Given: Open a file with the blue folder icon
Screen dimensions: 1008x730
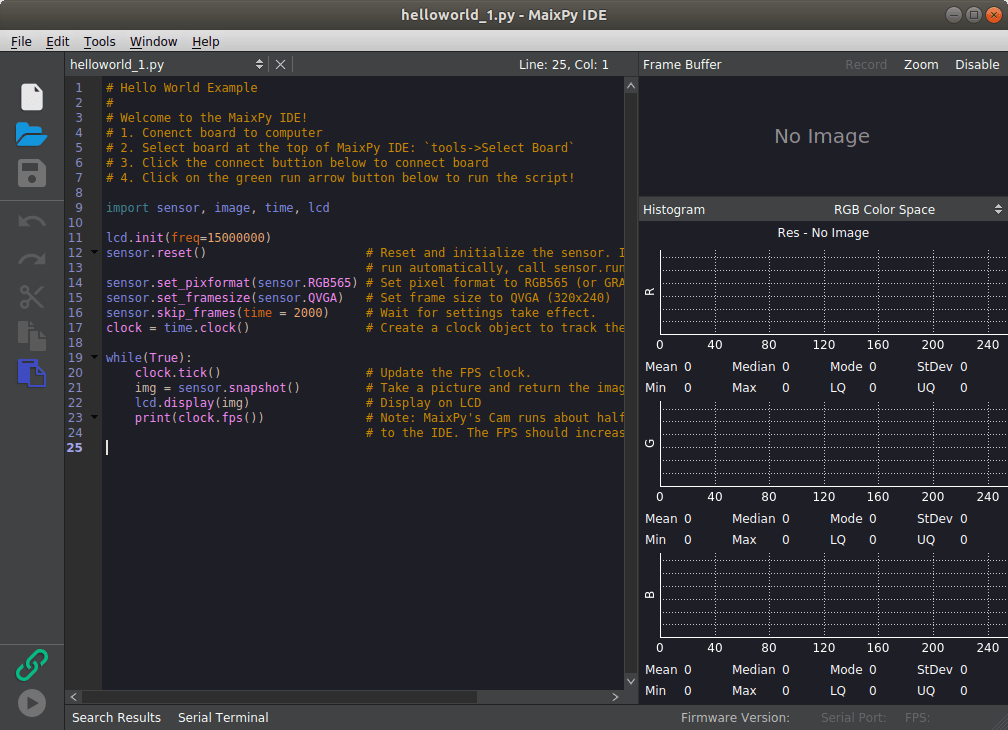Looking at the screenshot, I should point(32,134).
